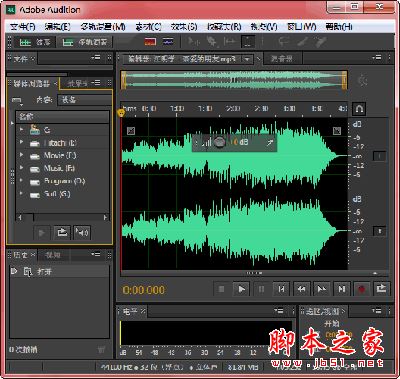Switch to the Waveform editor view button

tap(36, 42)
